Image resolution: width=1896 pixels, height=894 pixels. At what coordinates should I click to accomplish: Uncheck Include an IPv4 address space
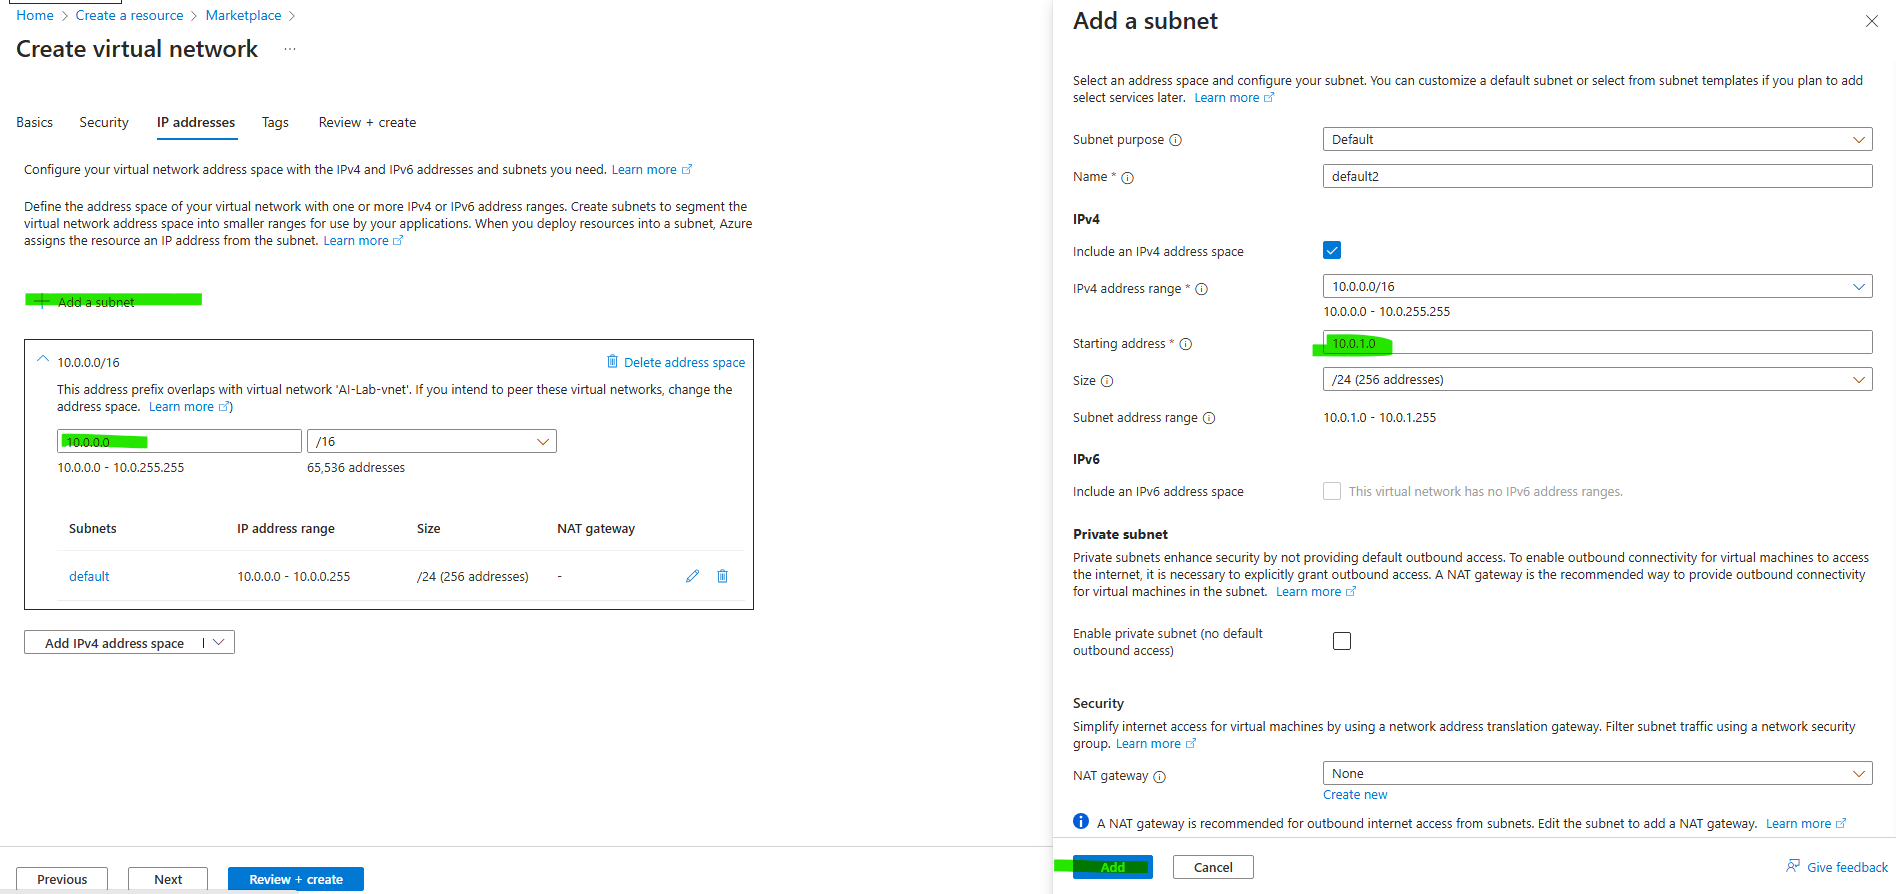(x=1332, y=250)
